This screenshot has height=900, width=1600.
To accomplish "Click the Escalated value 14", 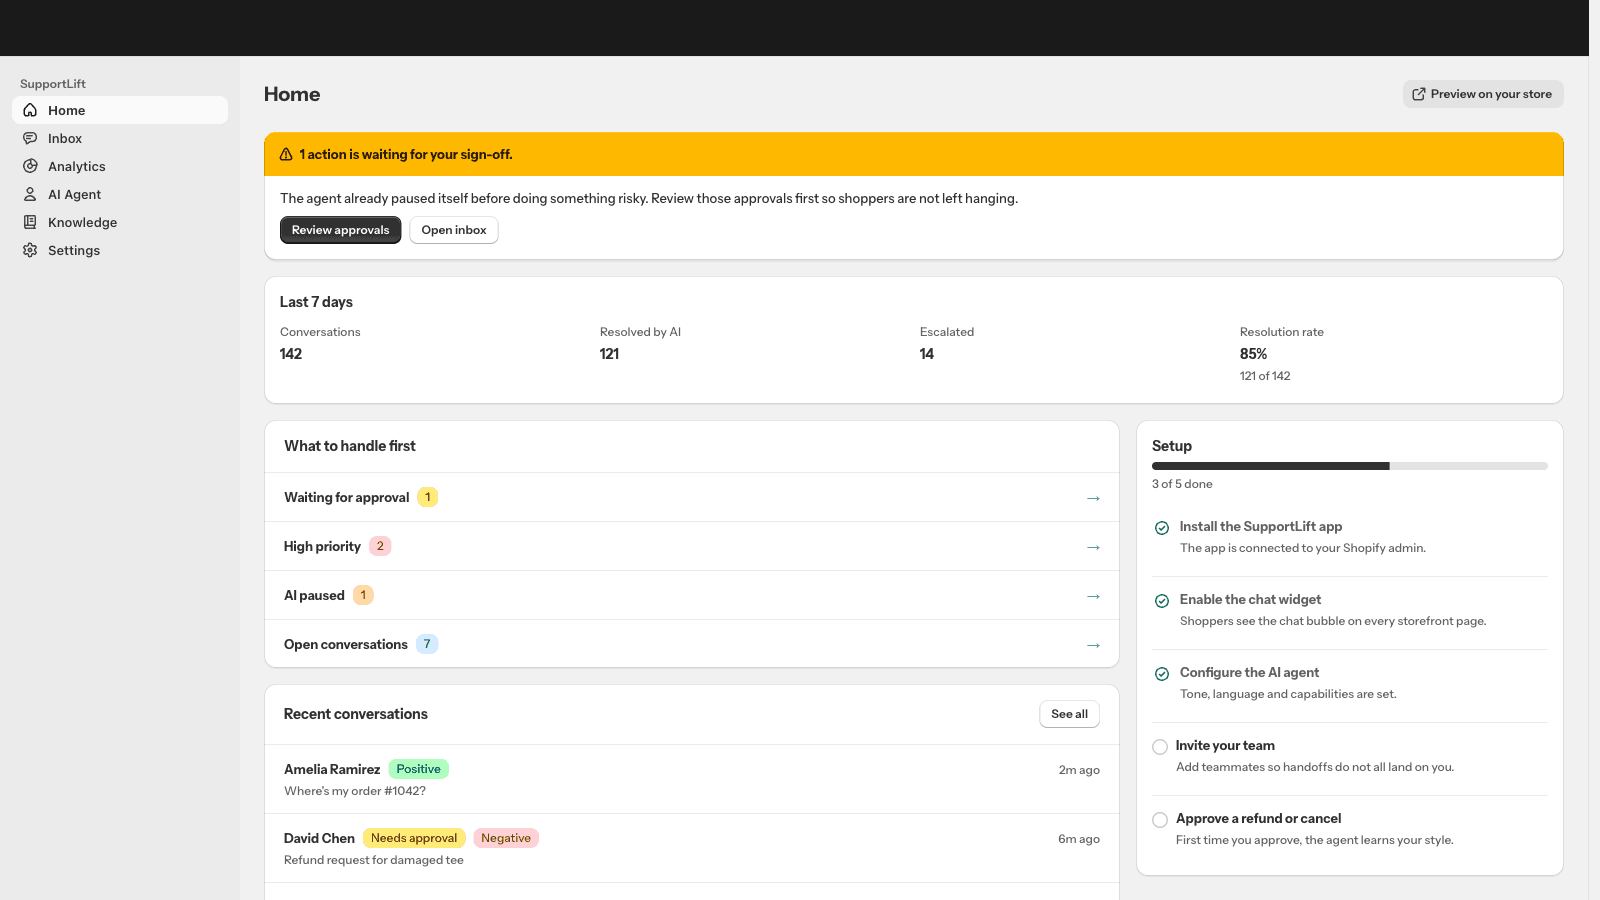I will [927, 354].
